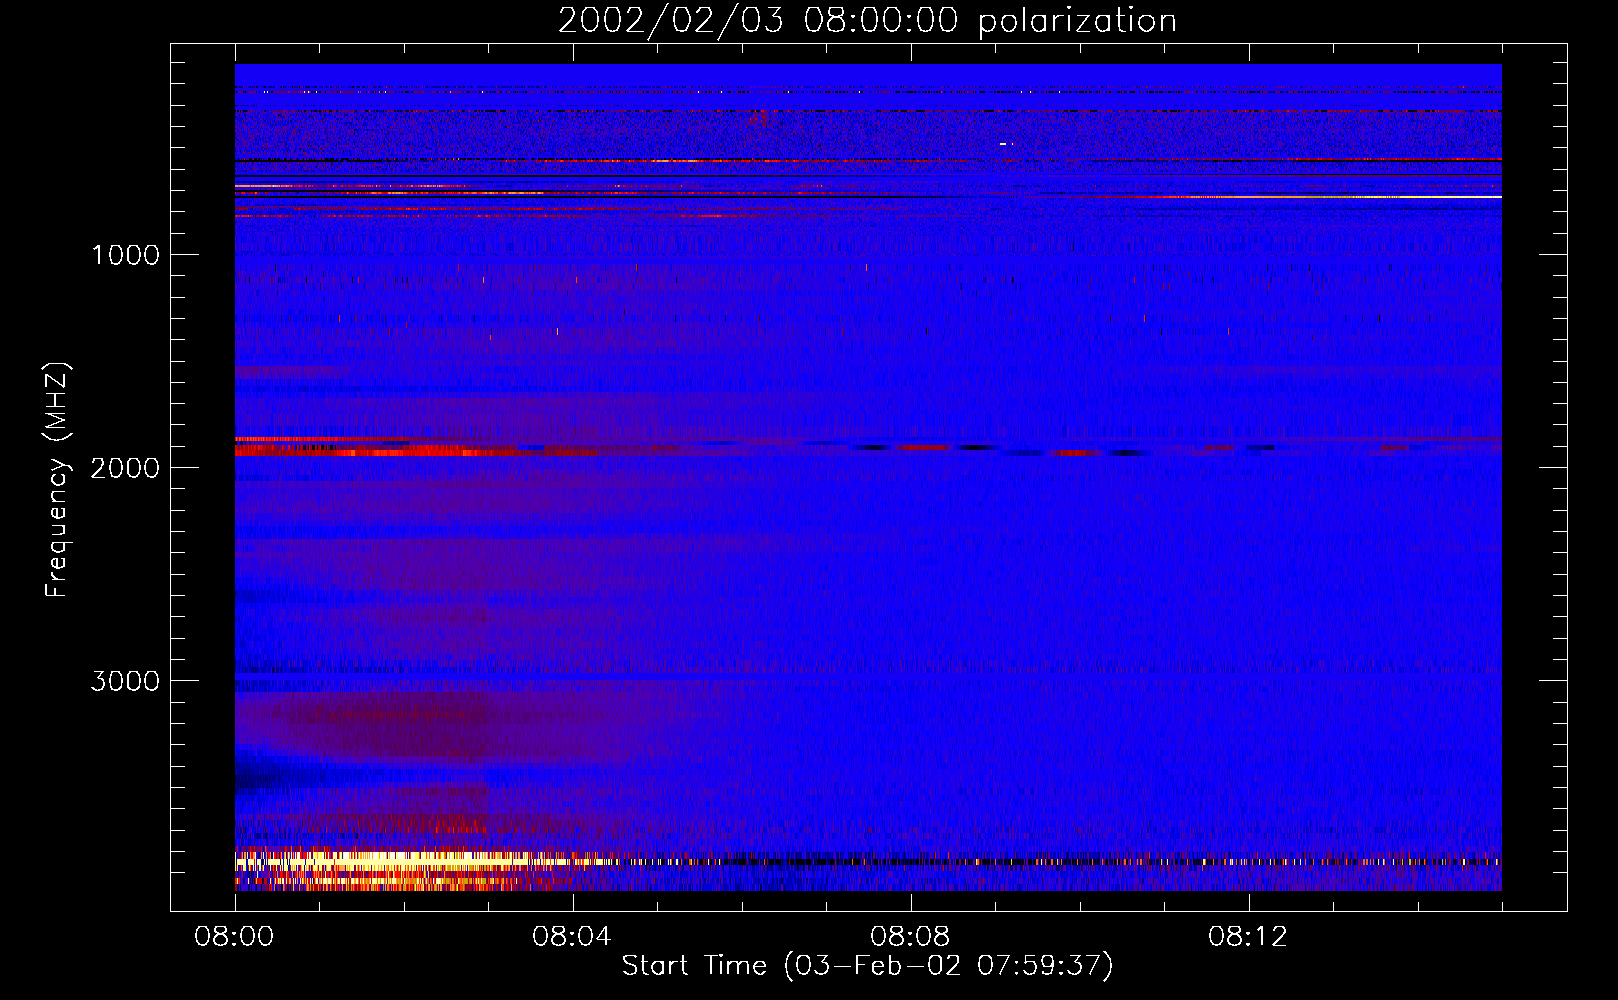Click the 'Start Time (03-Feb-02 07:59:37)' label
The width and height of the screenshot is (1618, 1000).
coord(867,966)
